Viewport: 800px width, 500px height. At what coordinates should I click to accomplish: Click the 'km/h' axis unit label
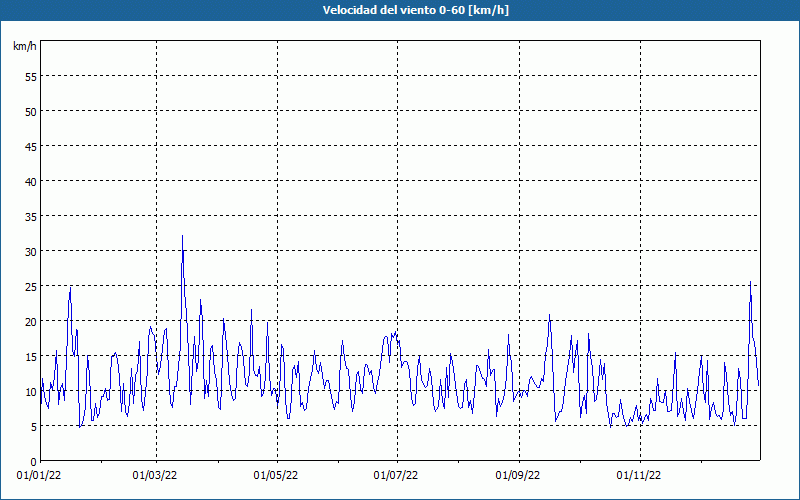pos(25,46)
